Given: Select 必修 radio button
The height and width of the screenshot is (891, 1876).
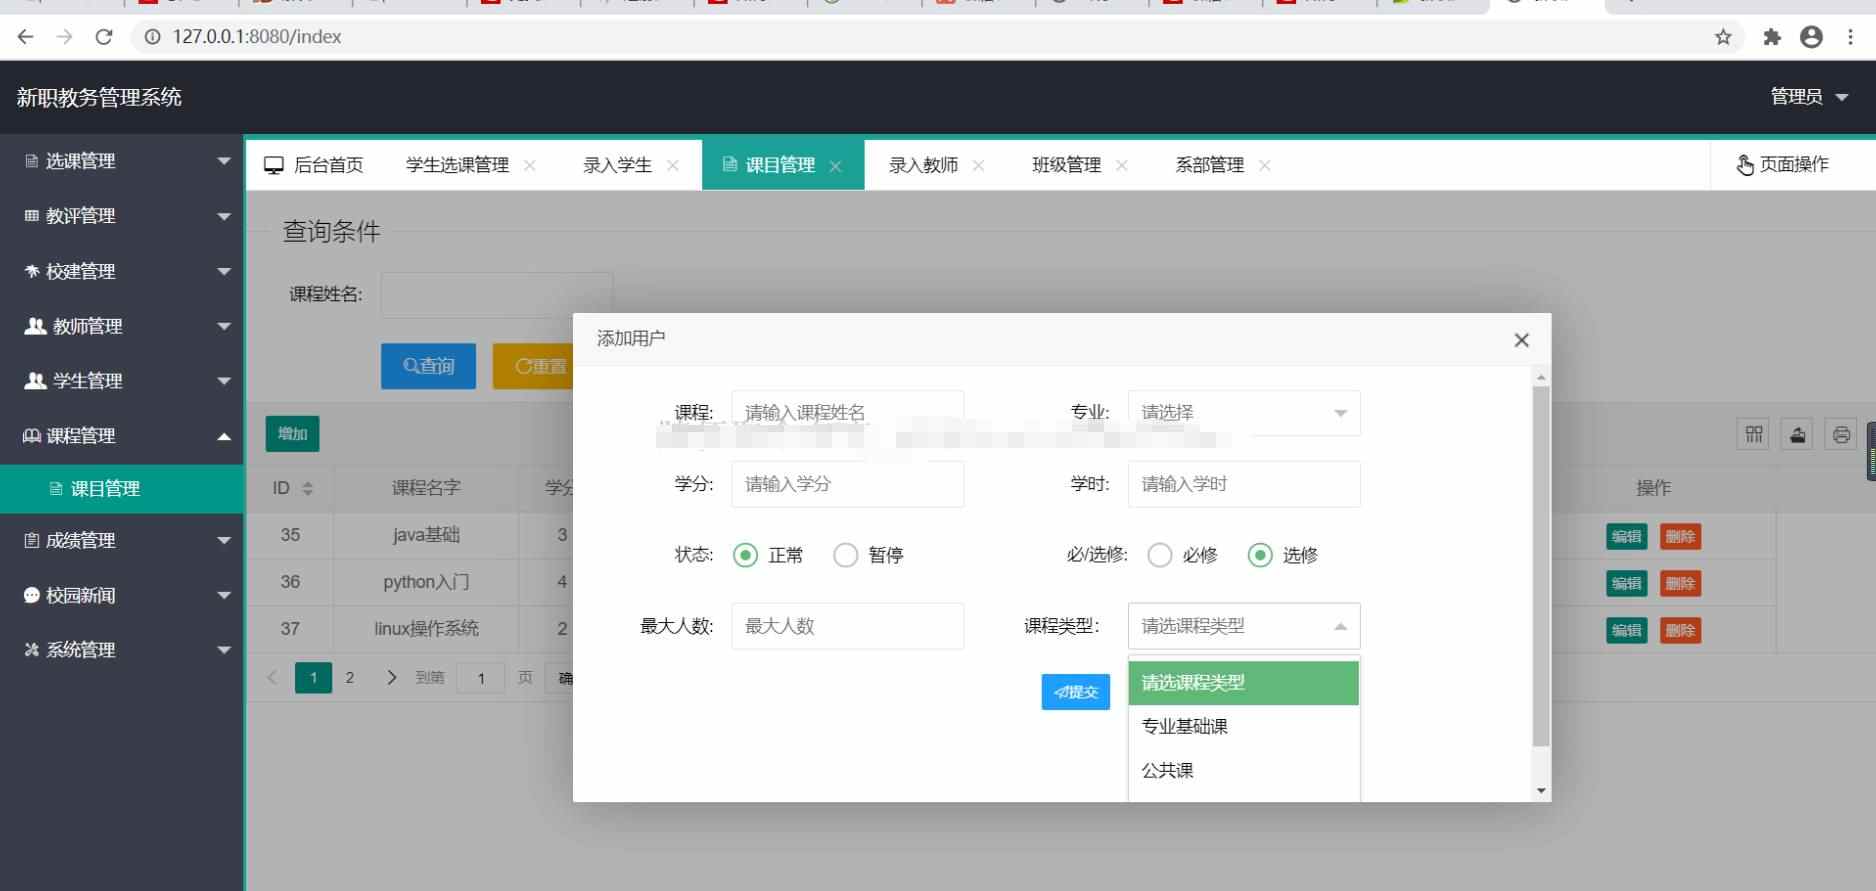Looking at the screenshot, I should click(x=1159, y=555).
